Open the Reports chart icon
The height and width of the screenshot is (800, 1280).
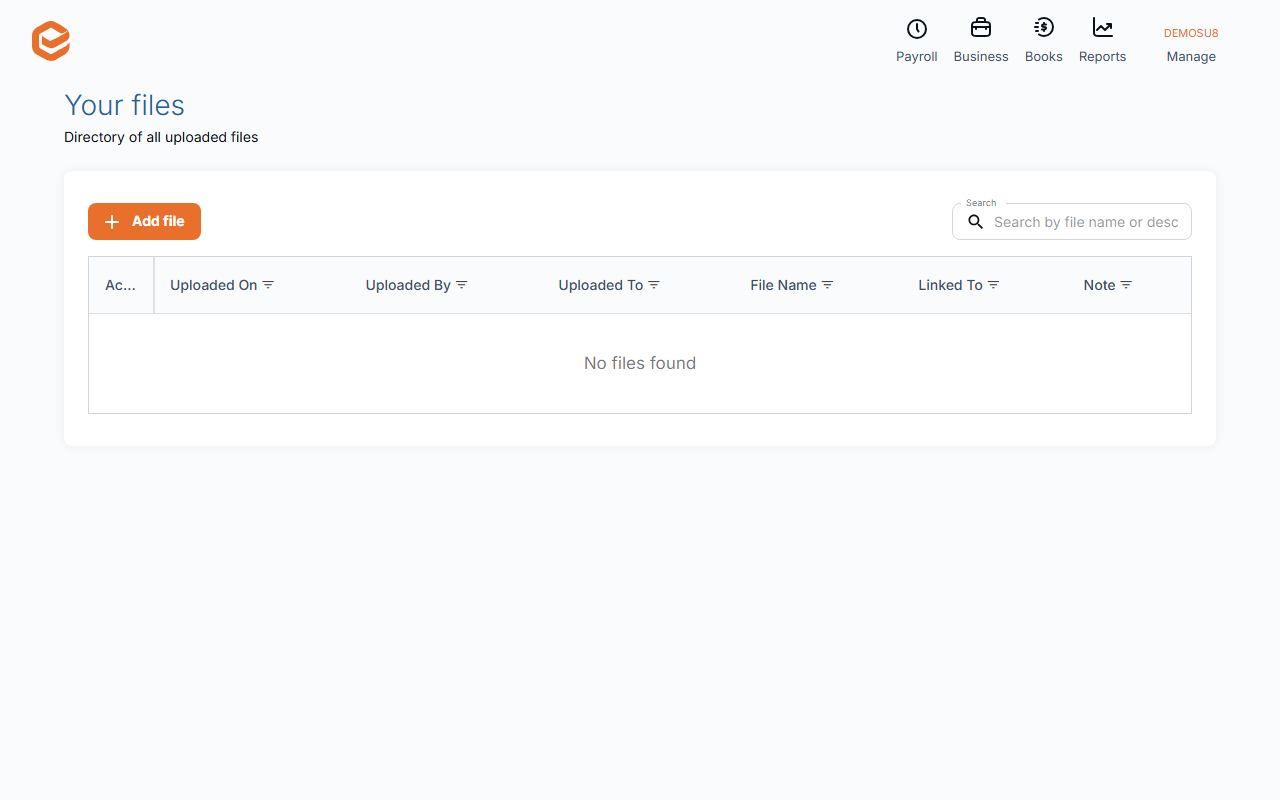point(1103,28)
